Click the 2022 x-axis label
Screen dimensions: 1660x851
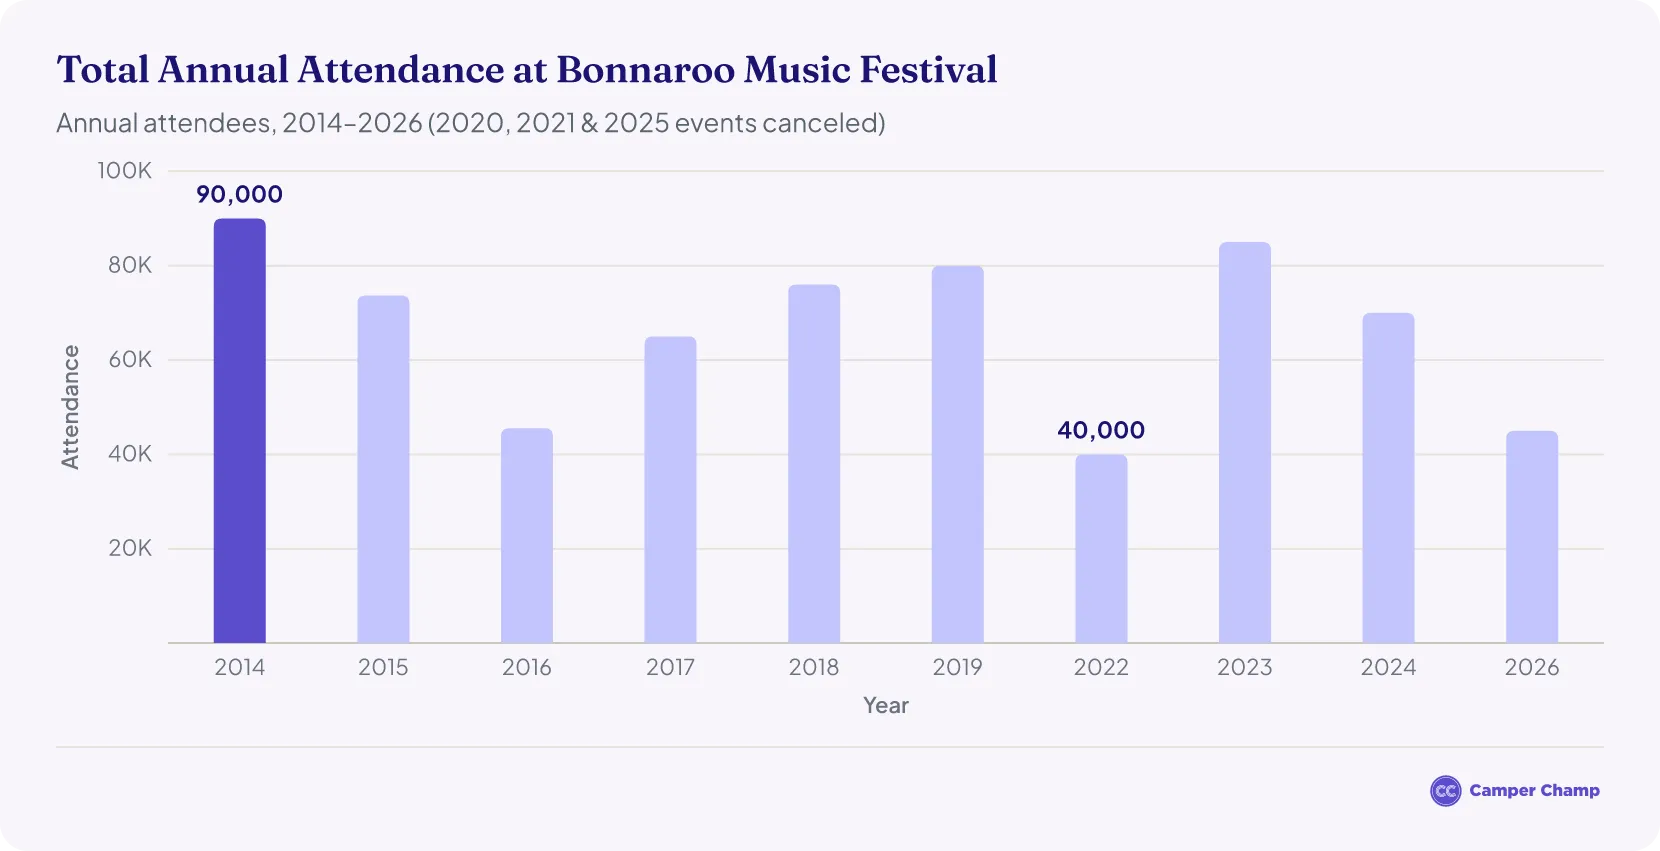click(x=1101, y=667)
